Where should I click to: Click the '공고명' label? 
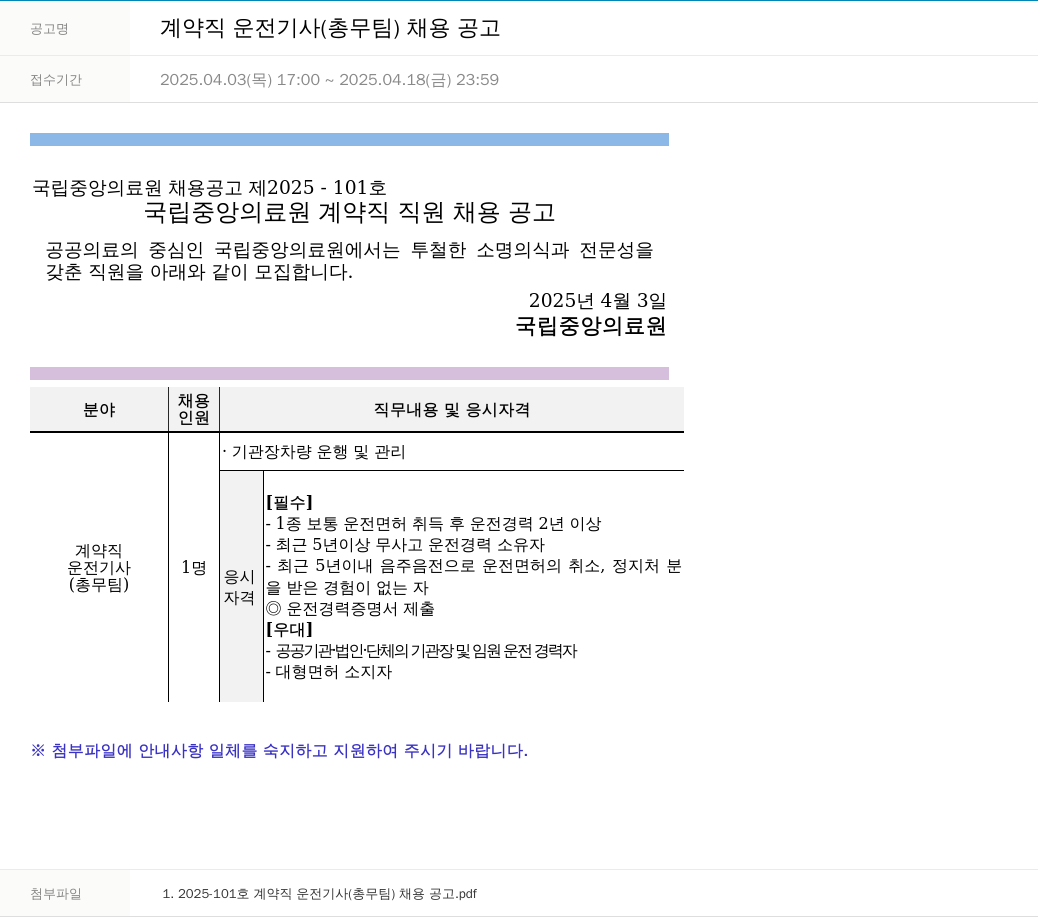pyautogui.click(x=49, y=29)
